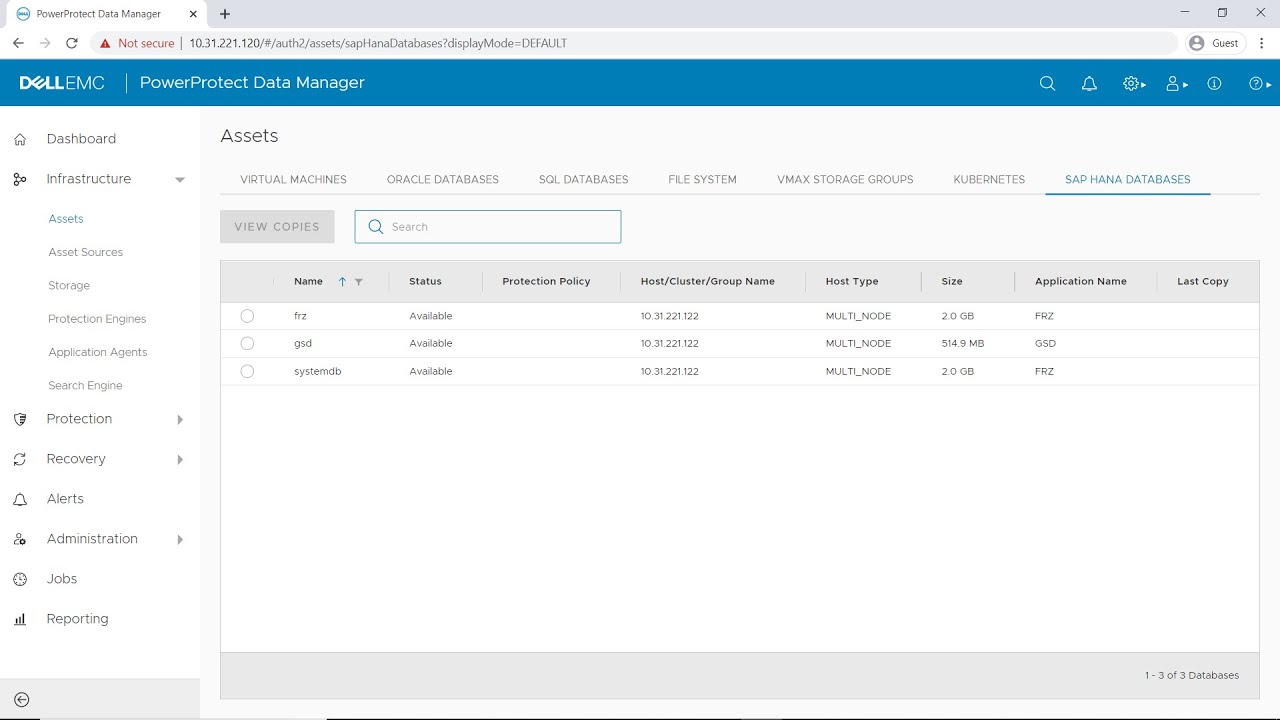This screenshot has width=1280, height=720.
Task: Open Assets in the sidebar
Action: point(66,219)
